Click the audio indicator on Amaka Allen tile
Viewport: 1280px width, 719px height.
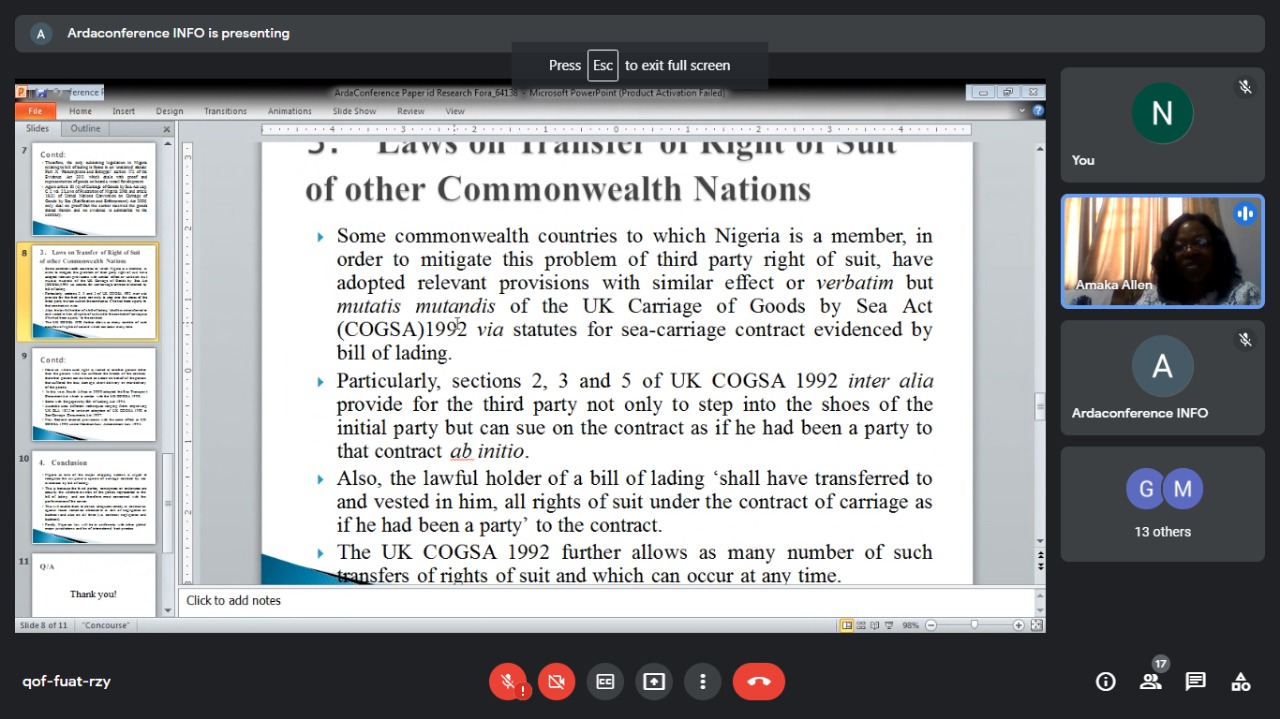click(1245, 213)
